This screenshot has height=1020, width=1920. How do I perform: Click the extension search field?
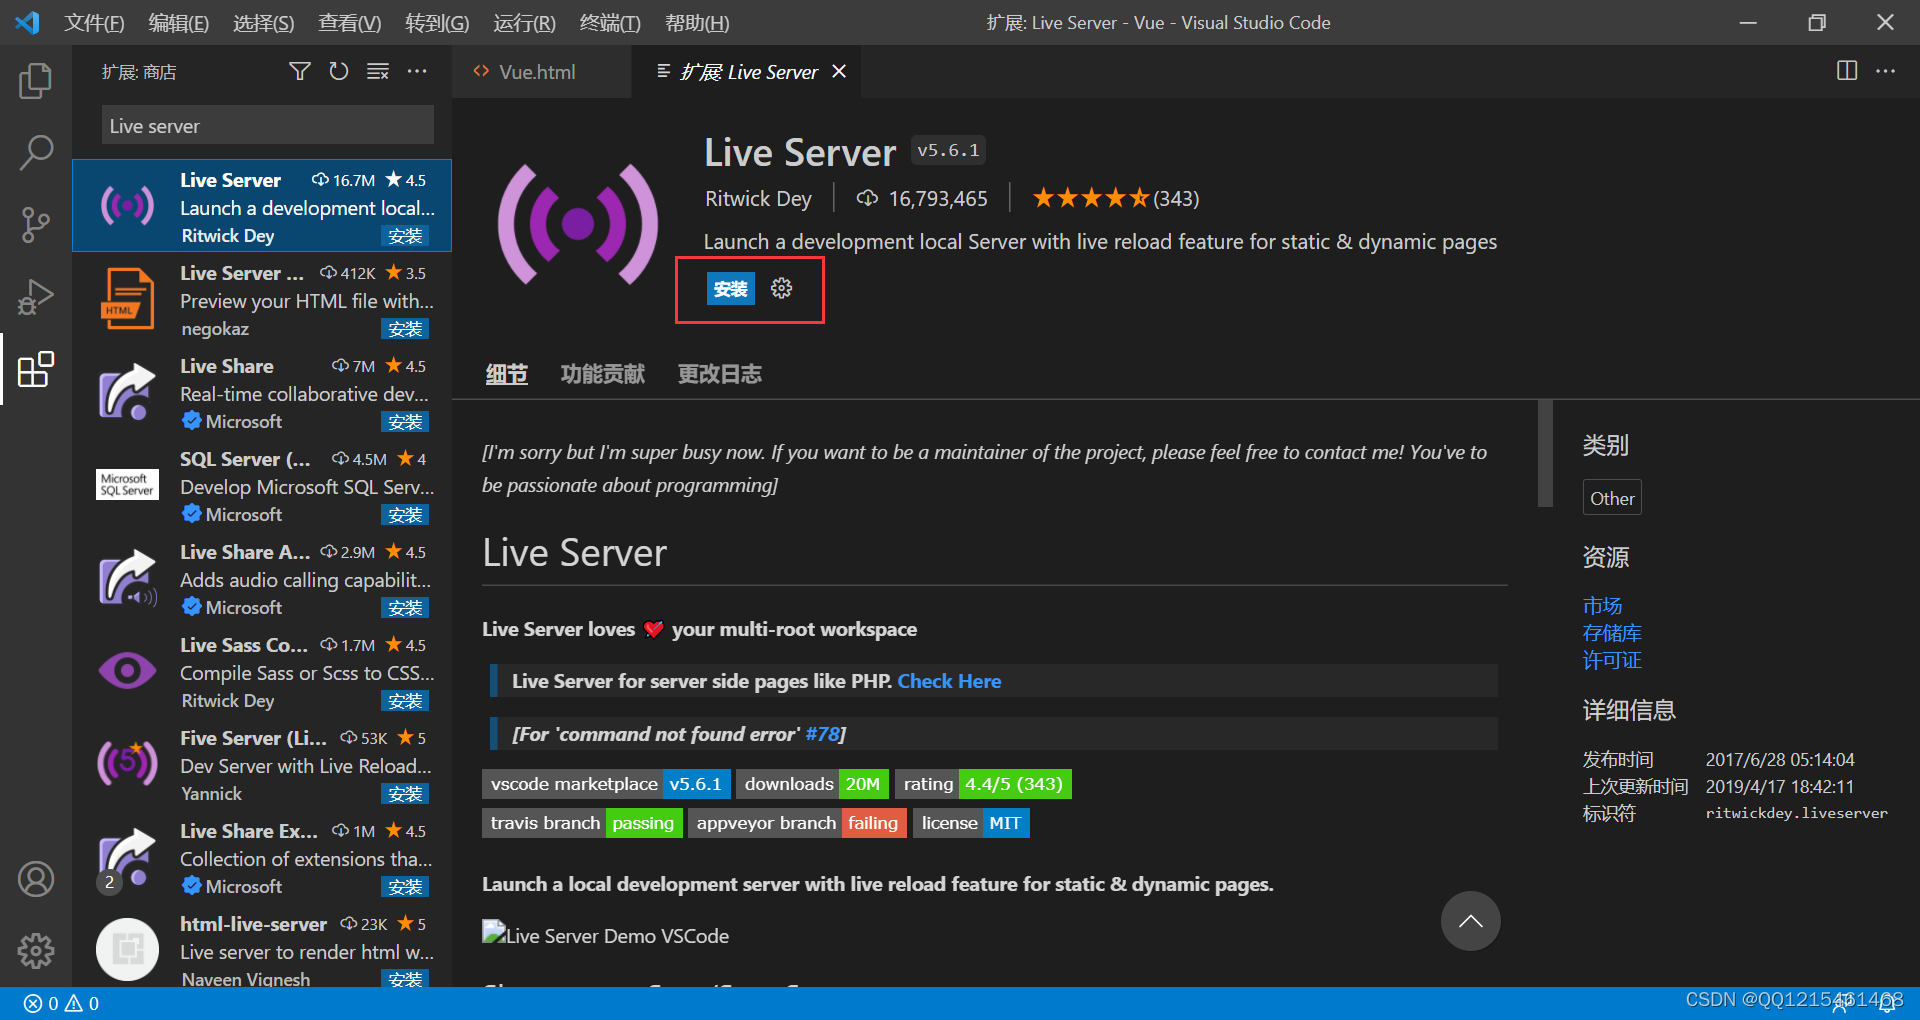[267, 126]
